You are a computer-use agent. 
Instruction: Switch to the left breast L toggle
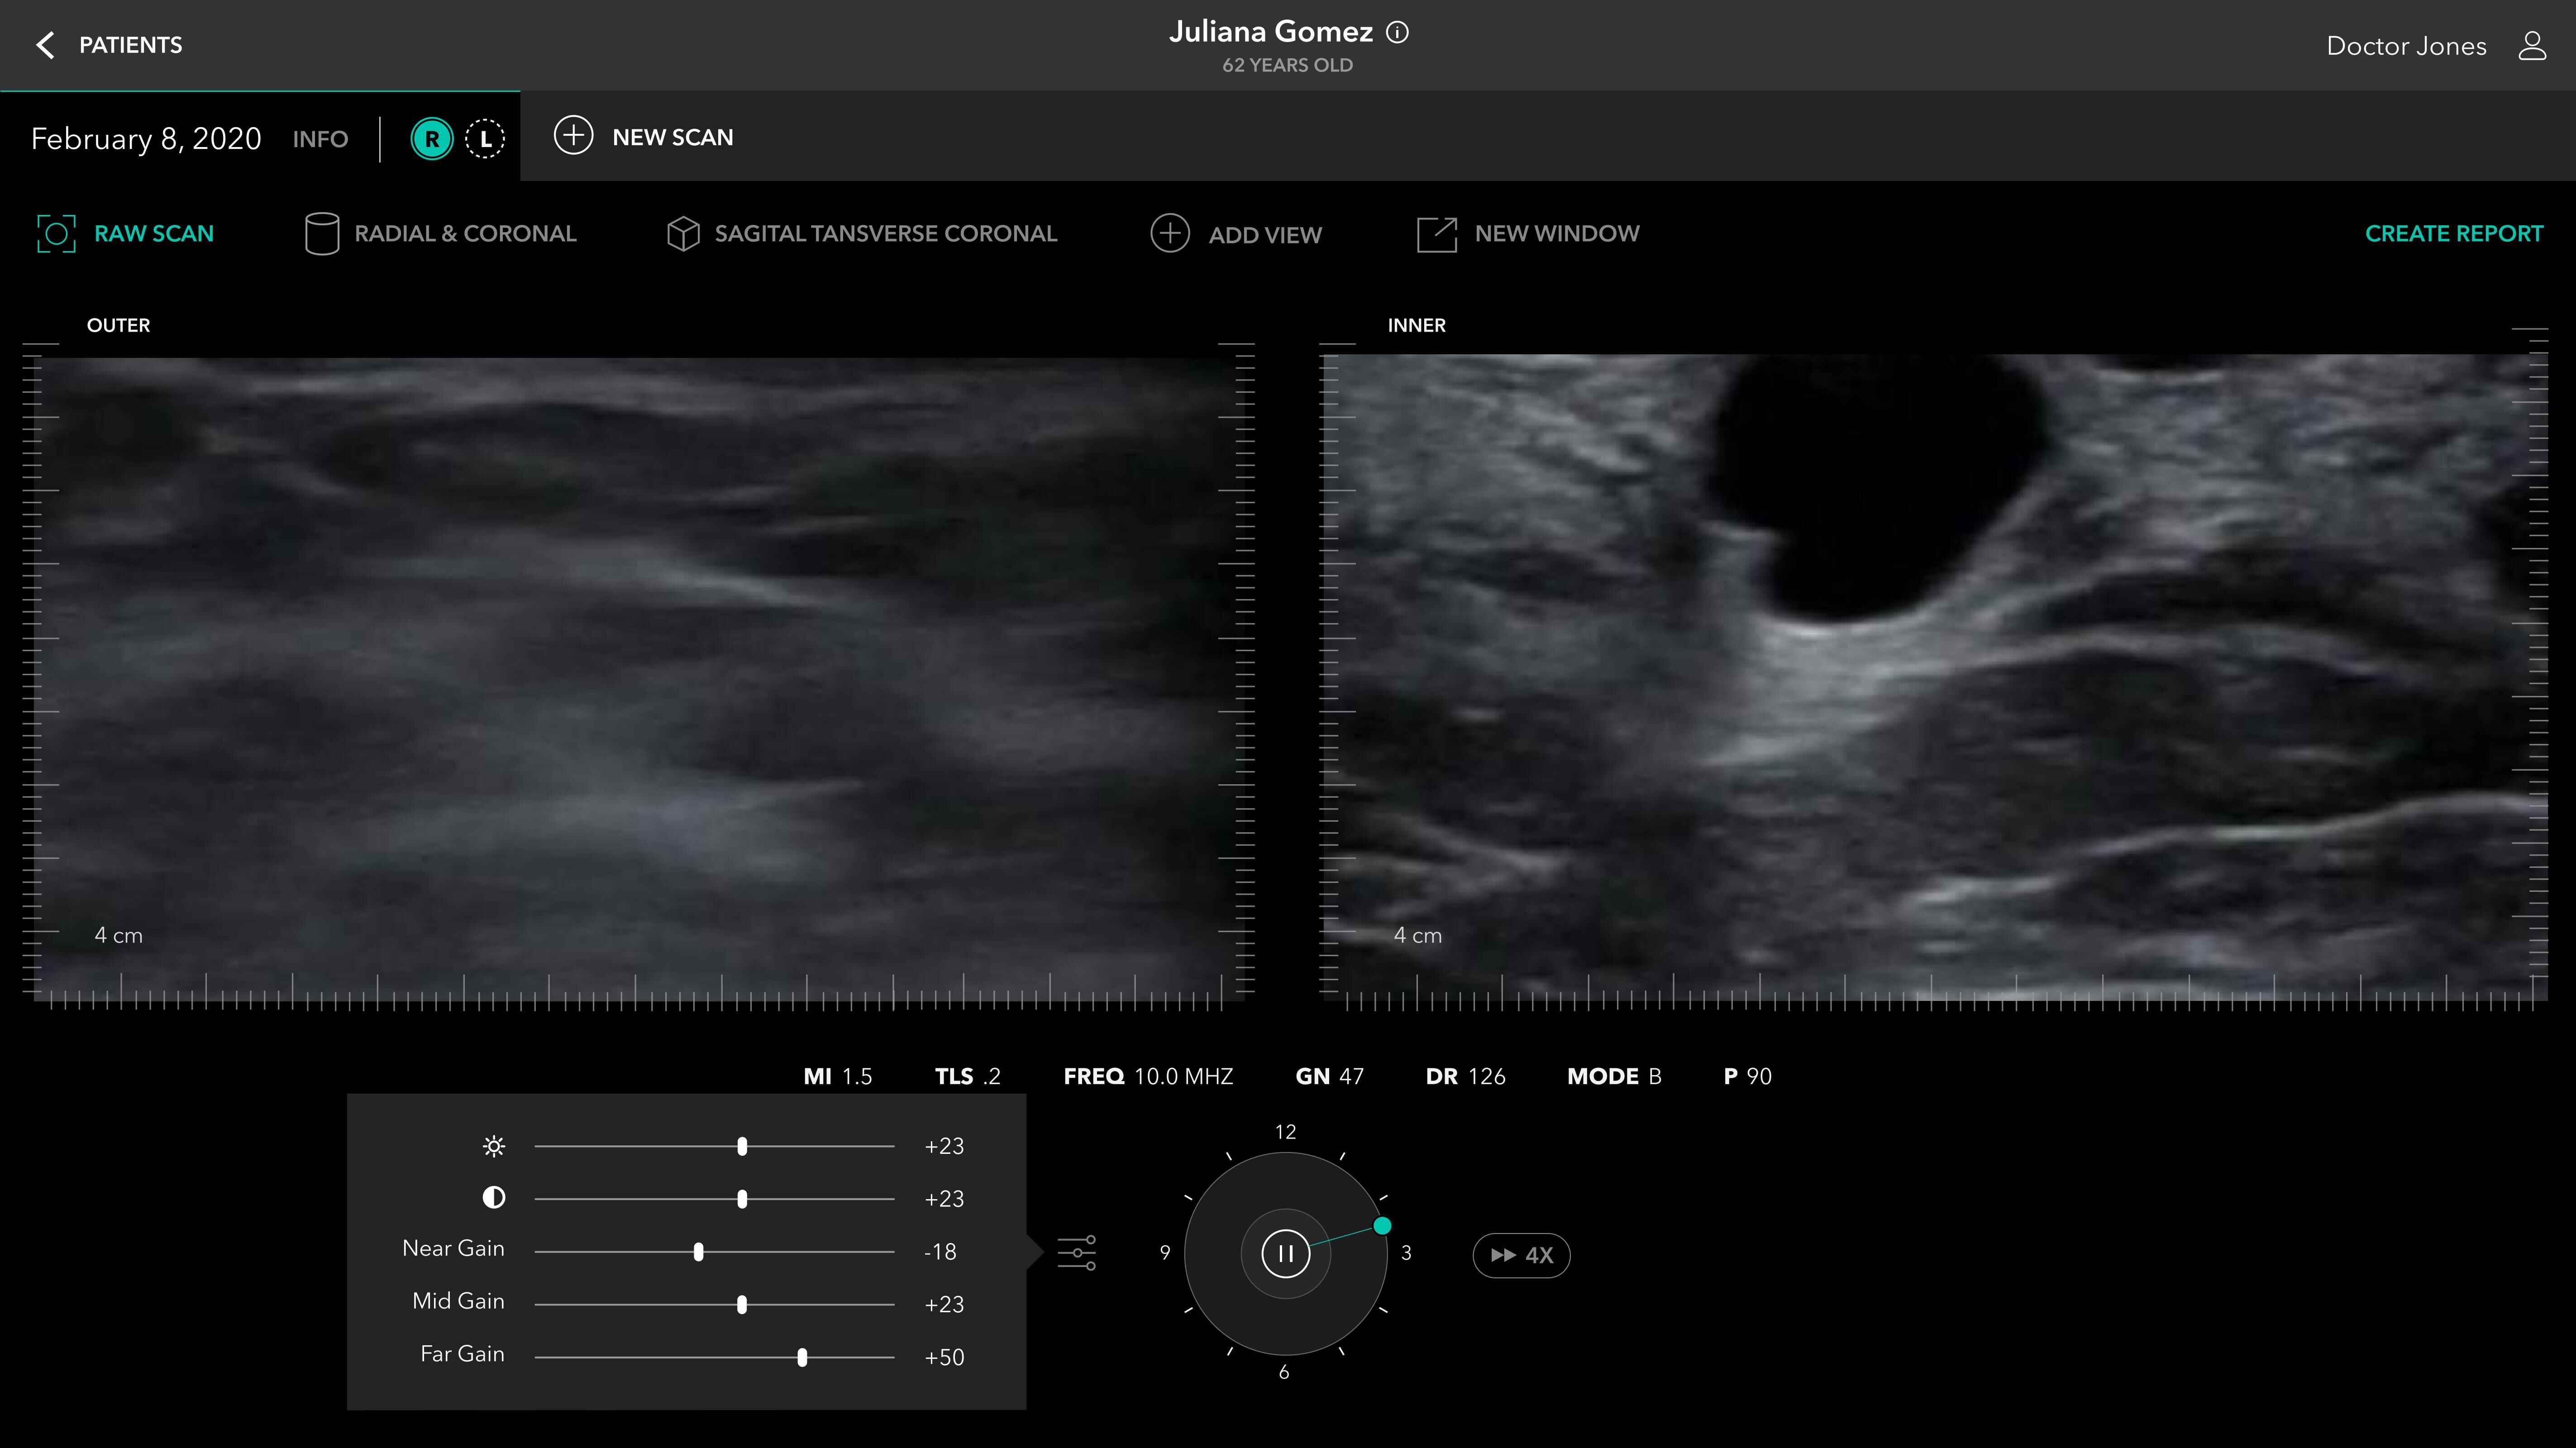[485, 138]
